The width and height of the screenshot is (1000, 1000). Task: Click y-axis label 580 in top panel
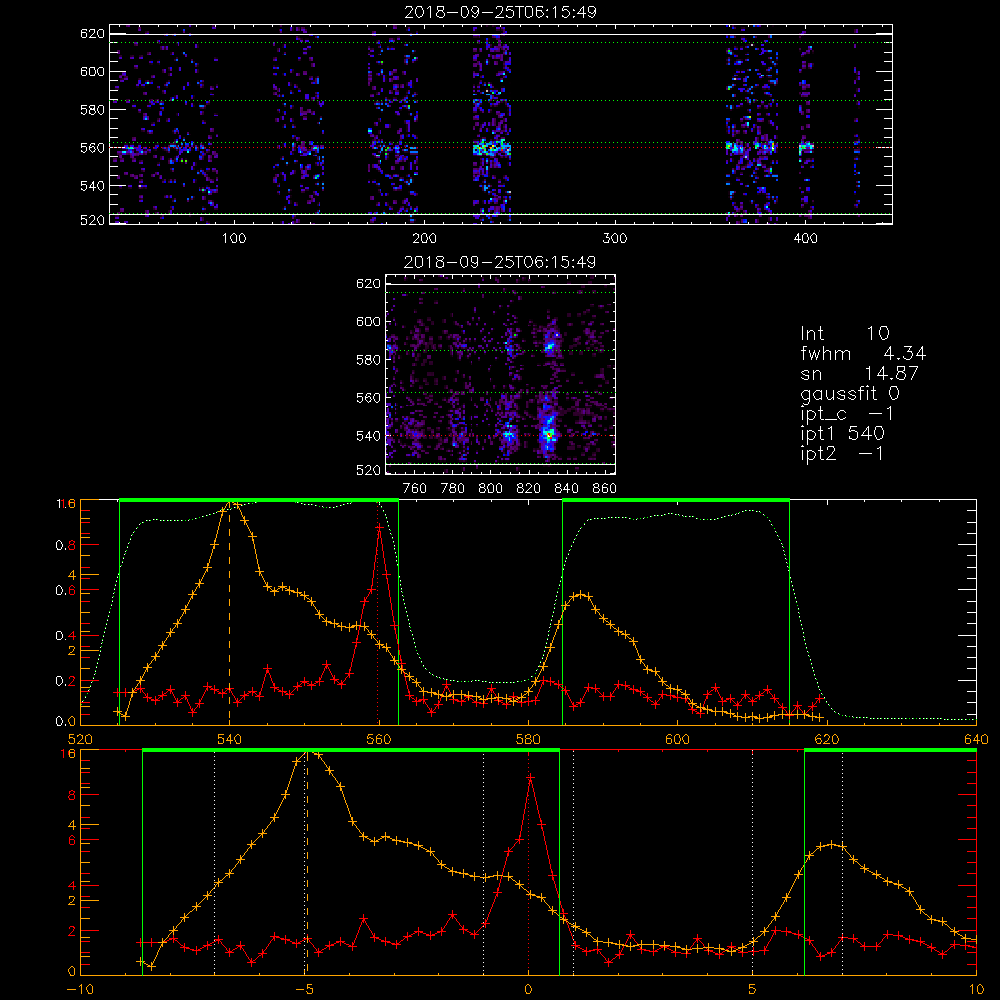coord(92,110)
